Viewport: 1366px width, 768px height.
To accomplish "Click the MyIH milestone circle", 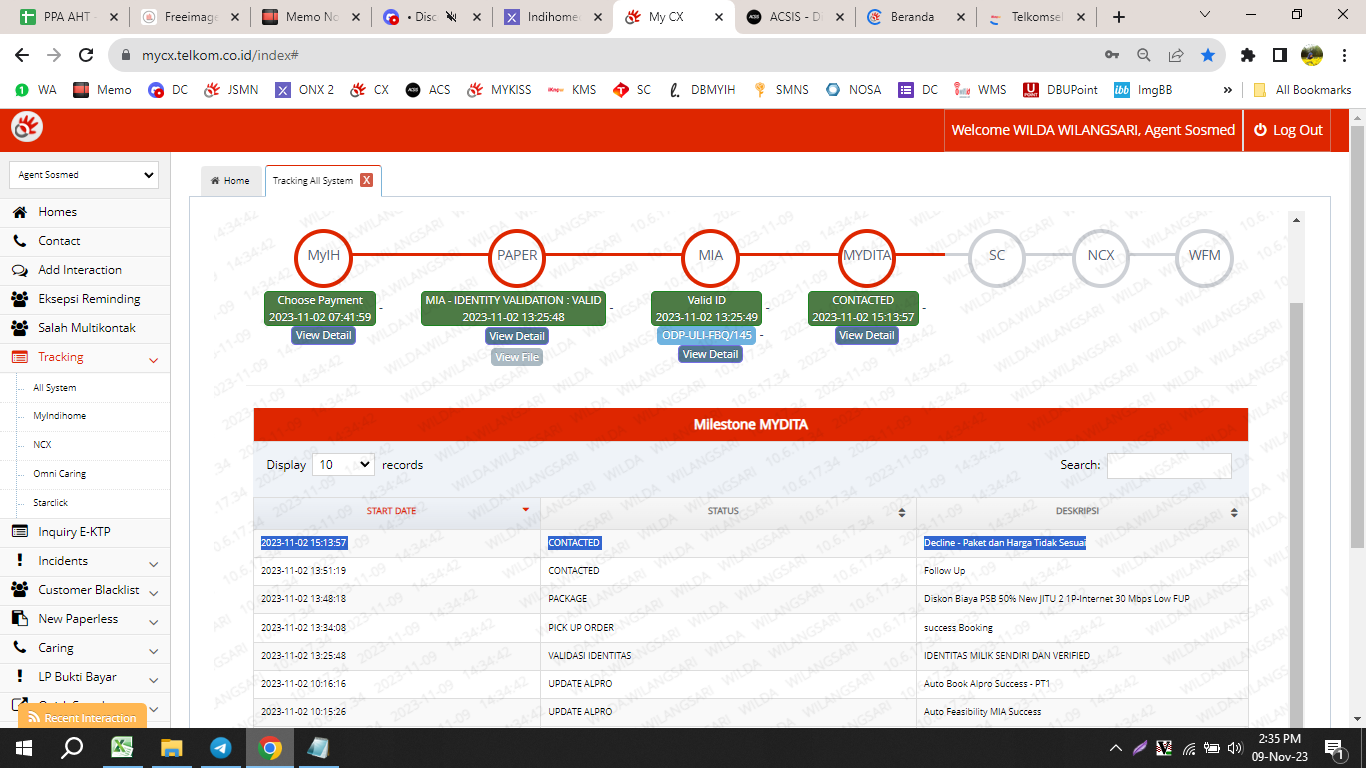I will point(323,256).
